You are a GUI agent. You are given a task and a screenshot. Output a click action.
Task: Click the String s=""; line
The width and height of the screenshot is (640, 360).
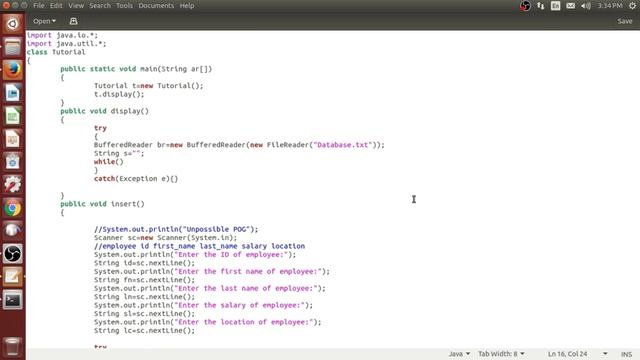(x=119, y=153)
